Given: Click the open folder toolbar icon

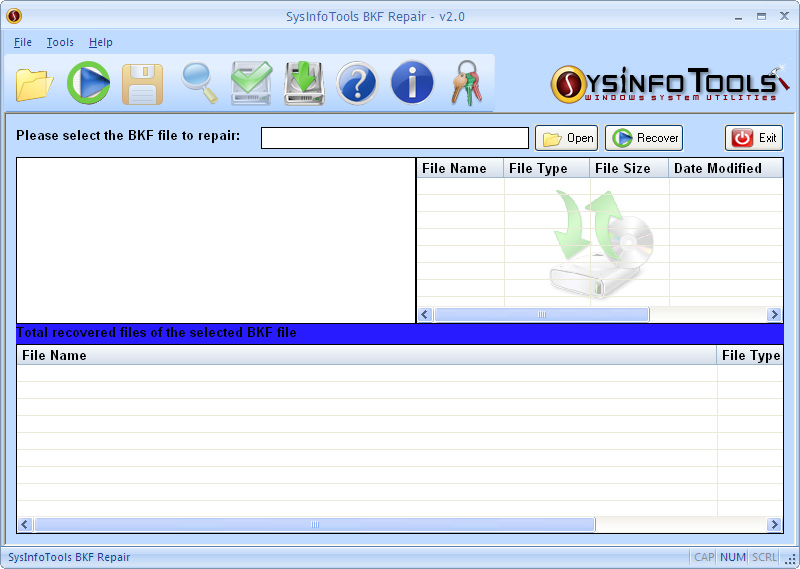Looking at the screenshot, I should coord(34,84).
